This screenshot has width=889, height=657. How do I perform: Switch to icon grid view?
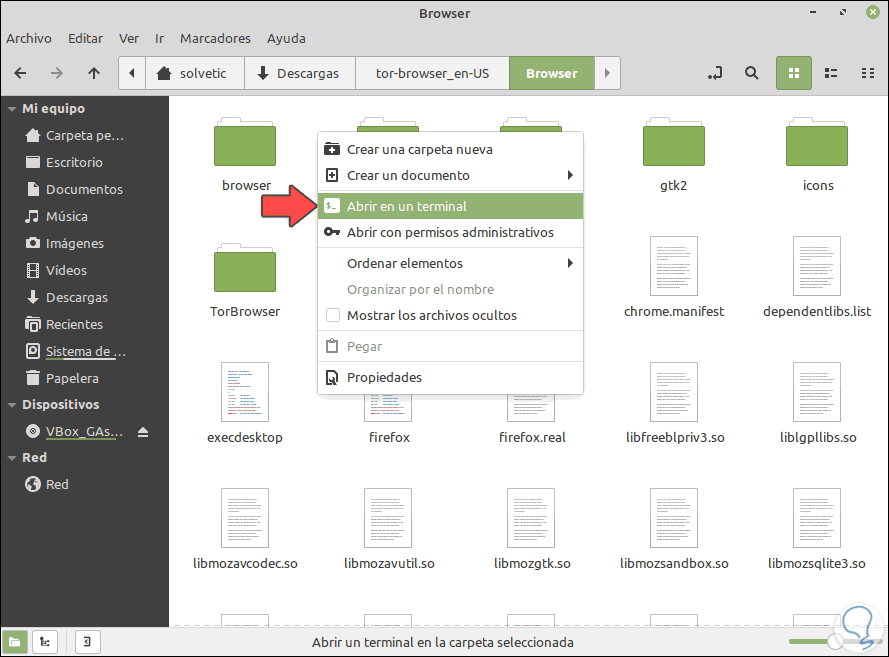coord(794,73)
